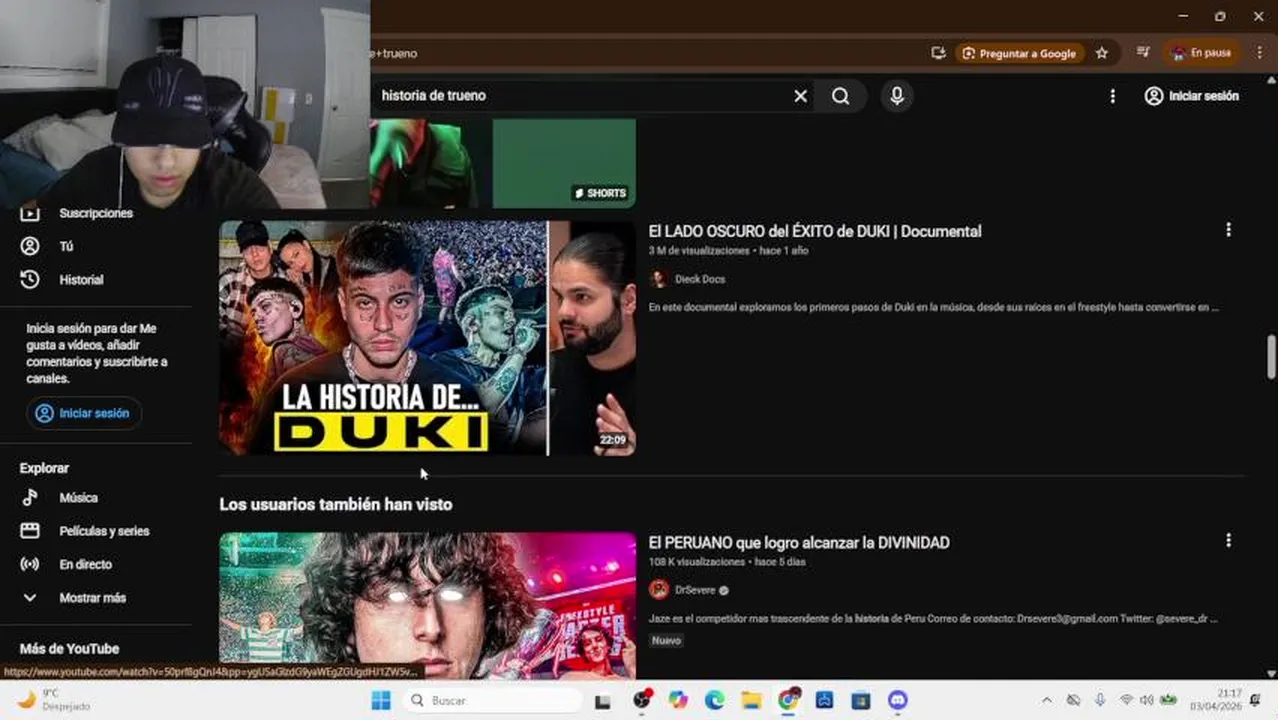Open Discord from the taskbar
The width and height of the screenshot is (1278, 720).
point(898,701)
